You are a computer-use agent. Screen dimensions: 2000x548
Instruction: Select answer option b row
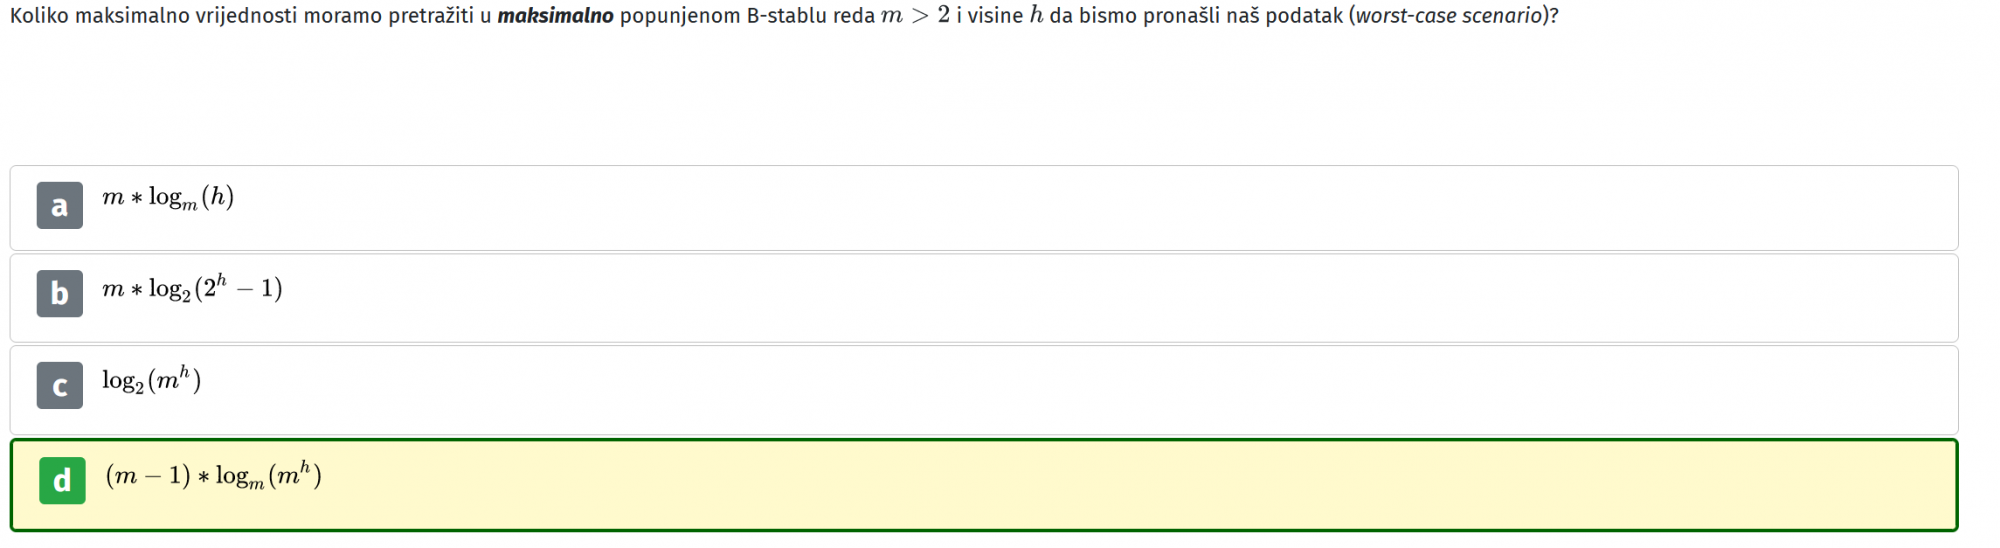click(984, 298)
